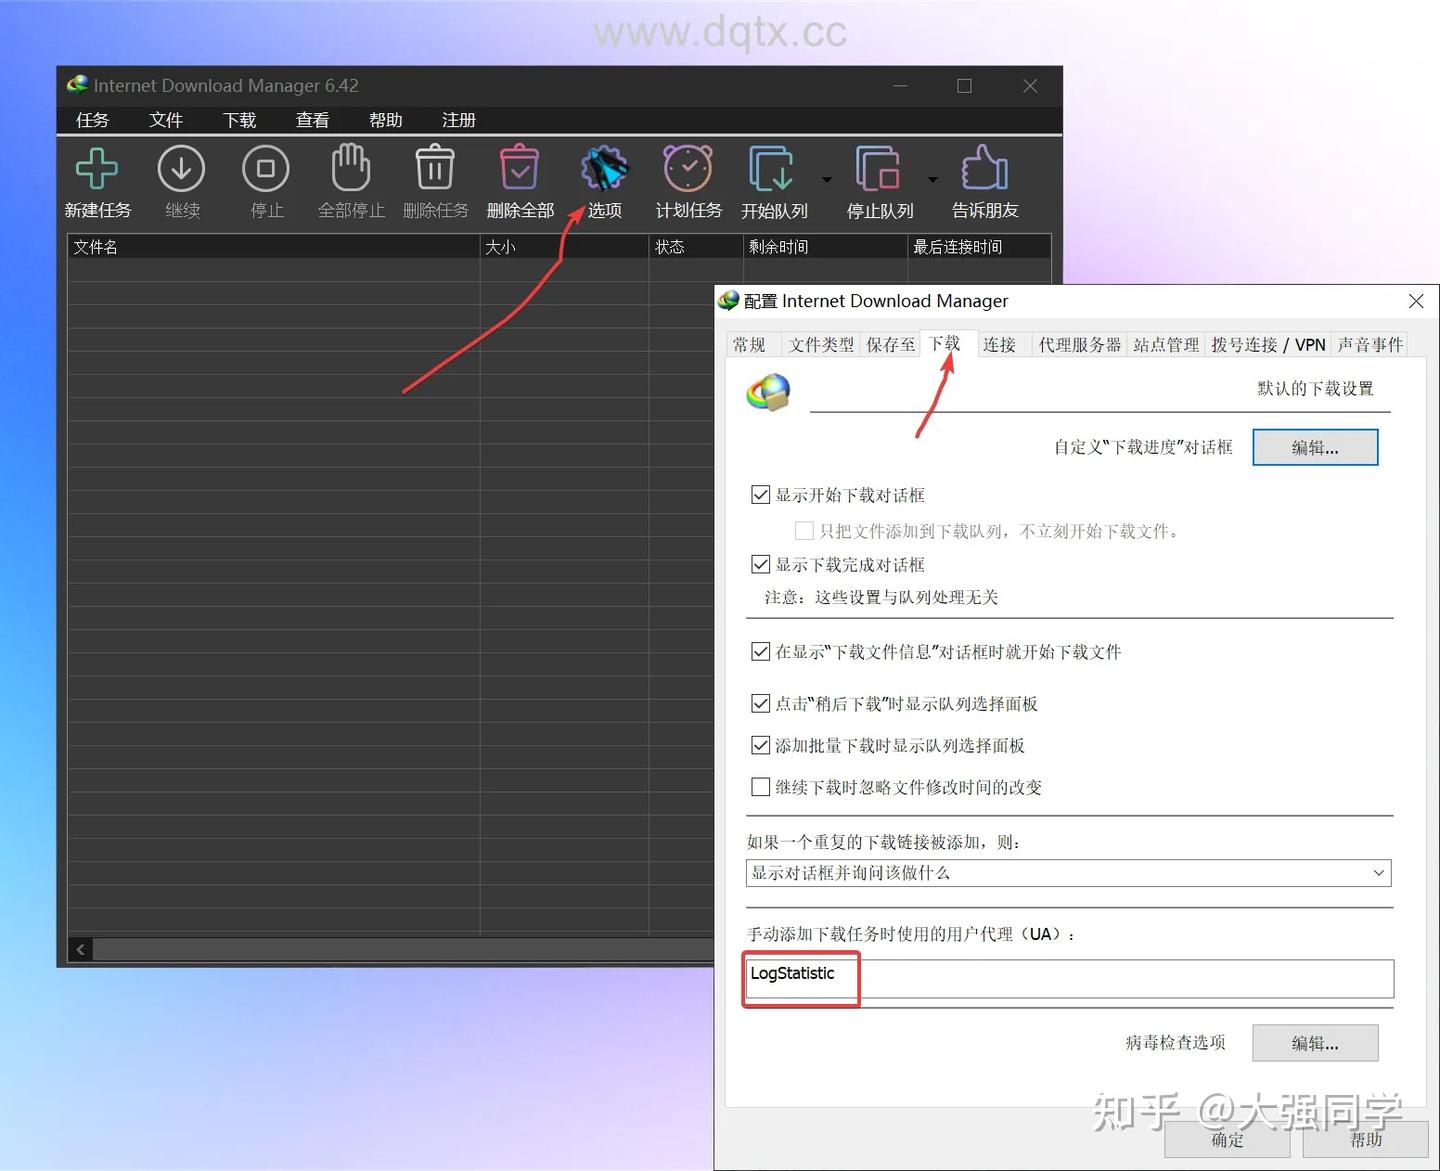1440x1171 pixels.
Task: Select the 新建任务 toolbar icon
Action: pos(97,180)
